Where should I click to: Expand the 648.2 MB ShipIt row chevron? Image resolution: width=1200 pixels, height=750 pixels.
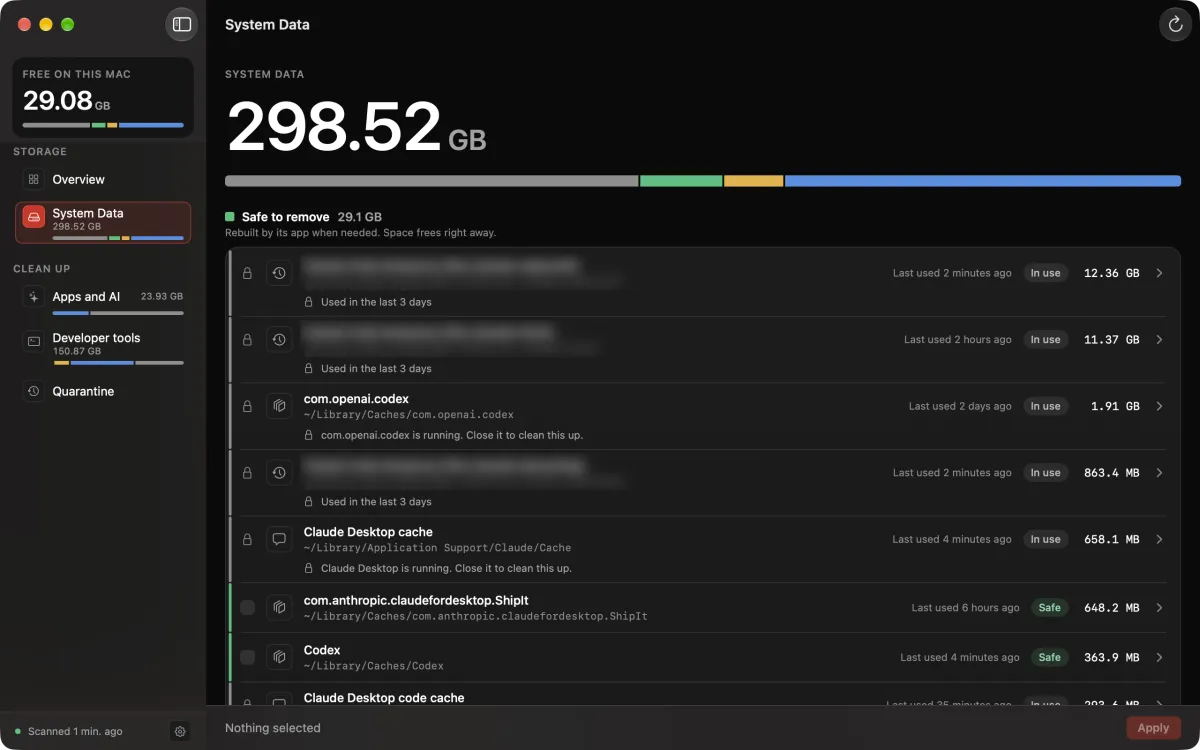pos(1159,607)
